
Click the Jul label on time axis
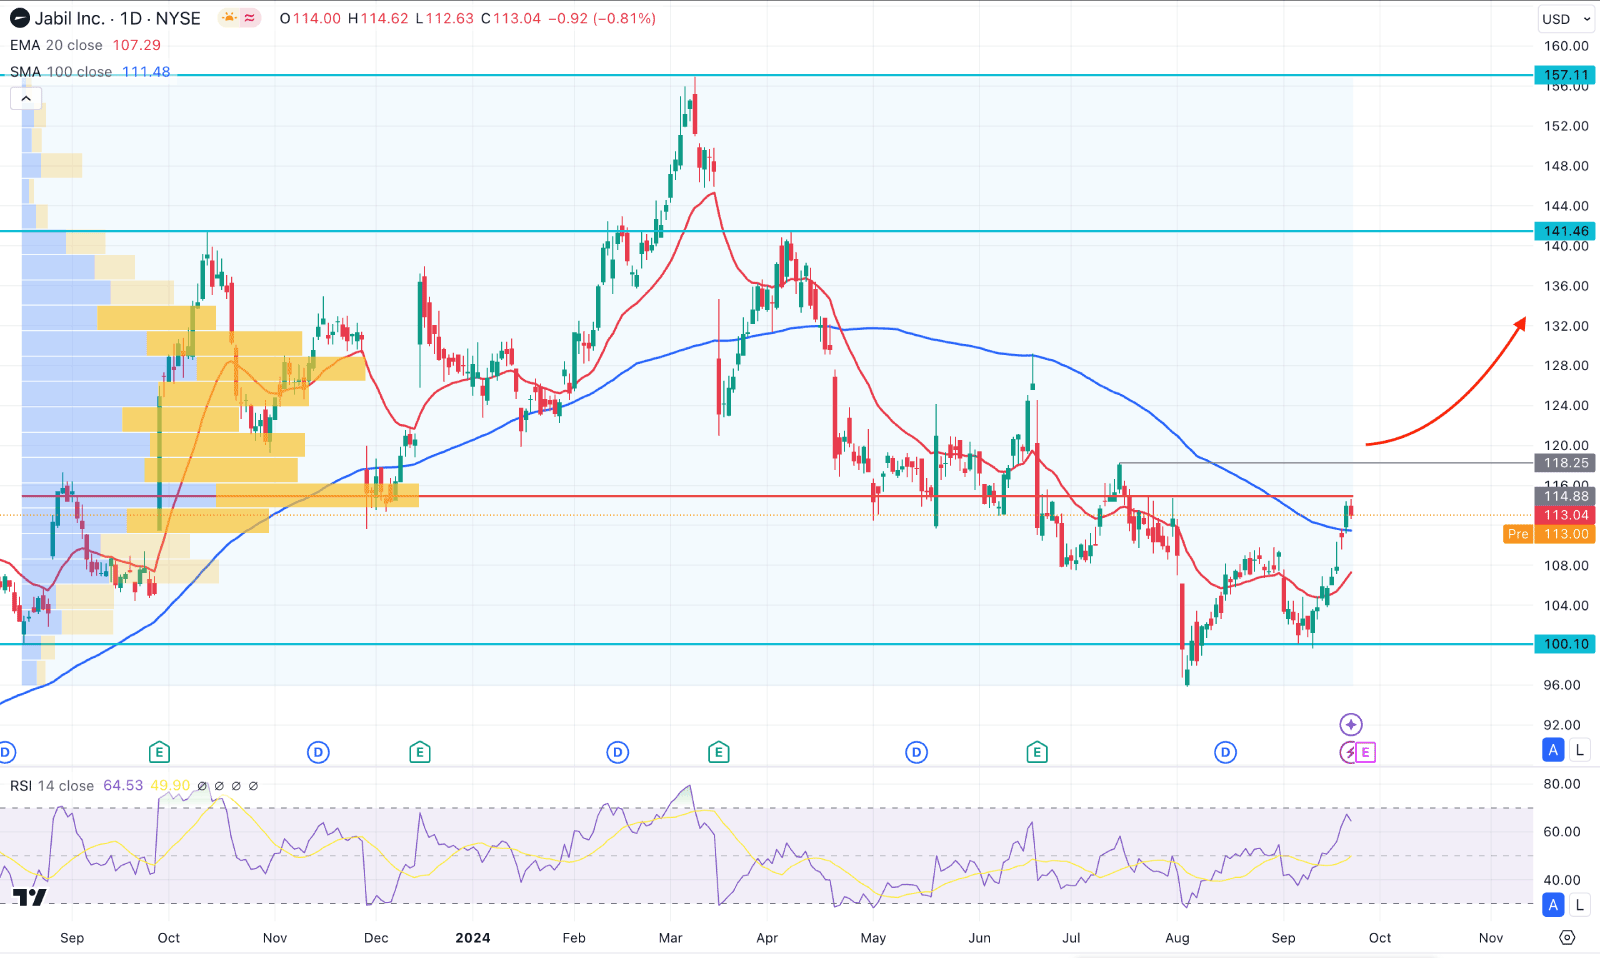coord(1071,938)
